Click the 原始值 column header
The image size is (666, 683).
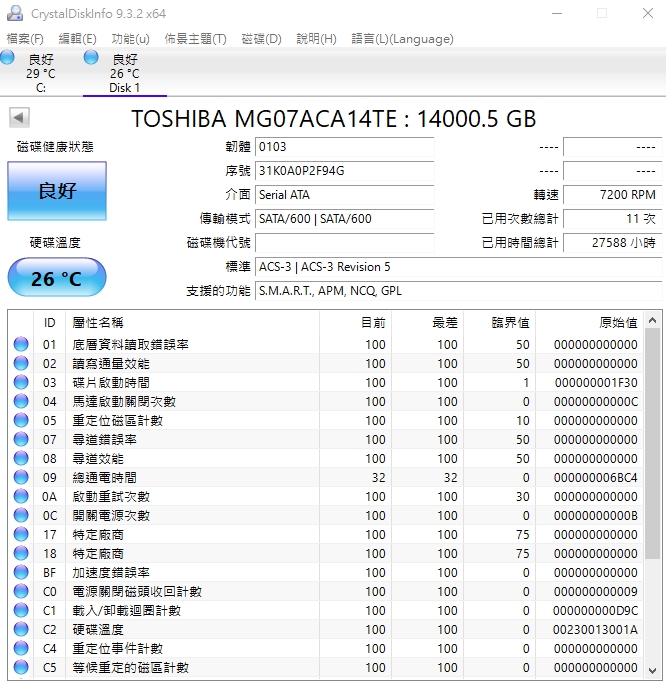[x=589, y=323]
